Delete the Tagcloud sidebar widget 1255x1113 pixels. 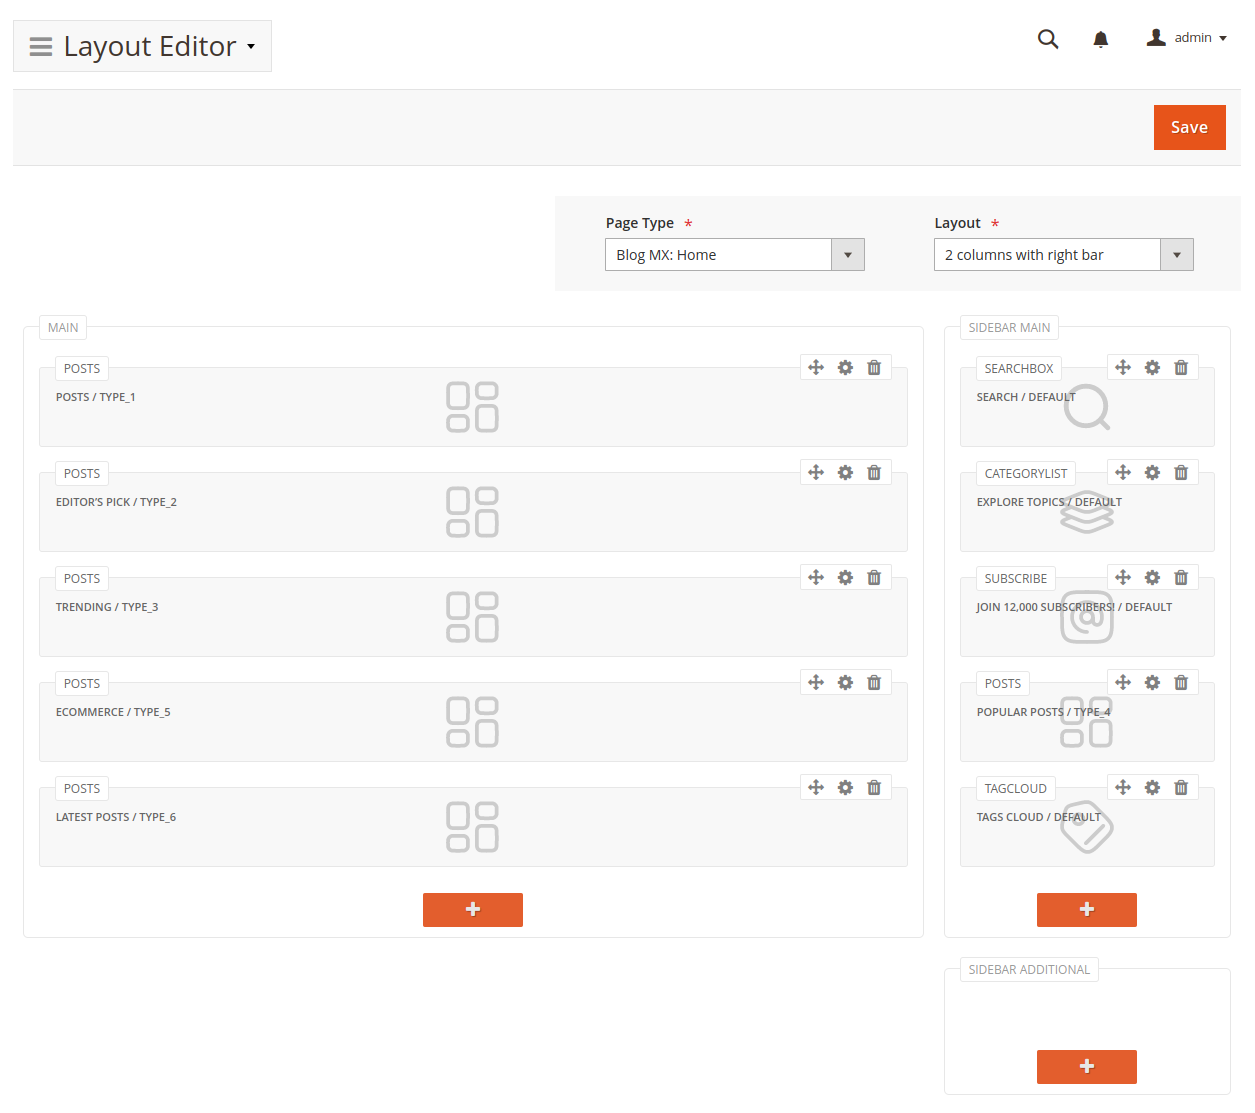[x=1181, y=788]
